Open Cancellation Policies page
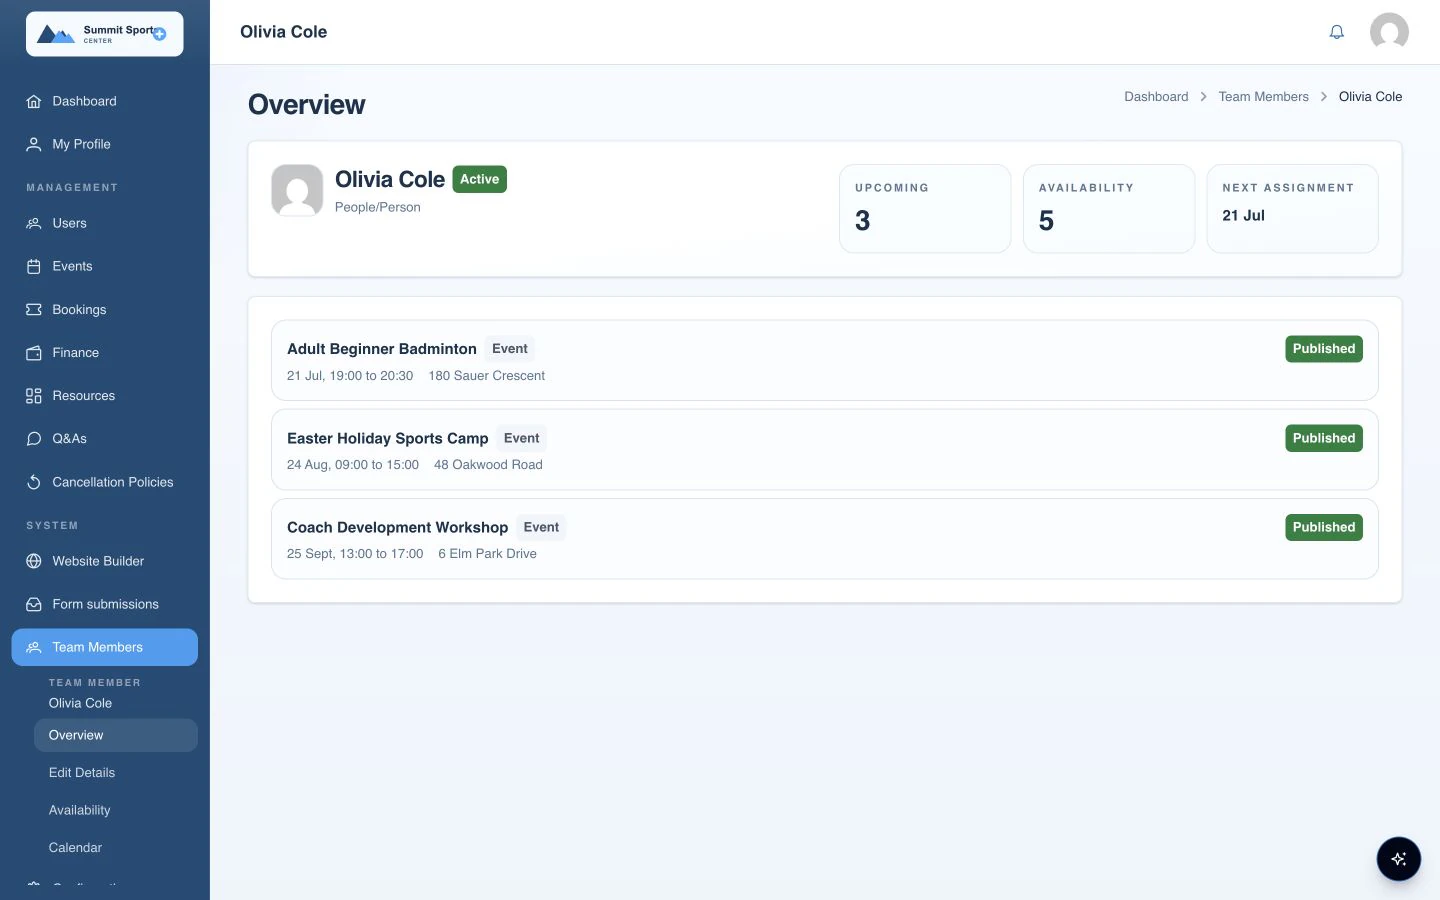1440x900 pixels. tap(105, 481)
